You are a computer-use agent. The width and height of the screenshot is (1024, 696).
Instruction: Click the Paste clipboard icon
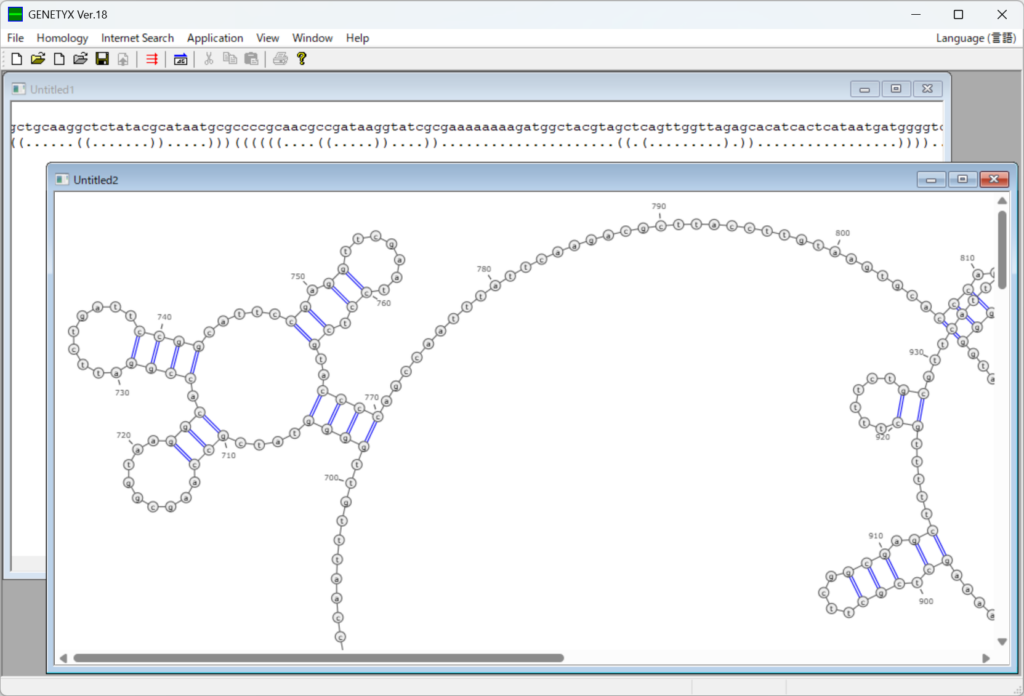(251, 59)
